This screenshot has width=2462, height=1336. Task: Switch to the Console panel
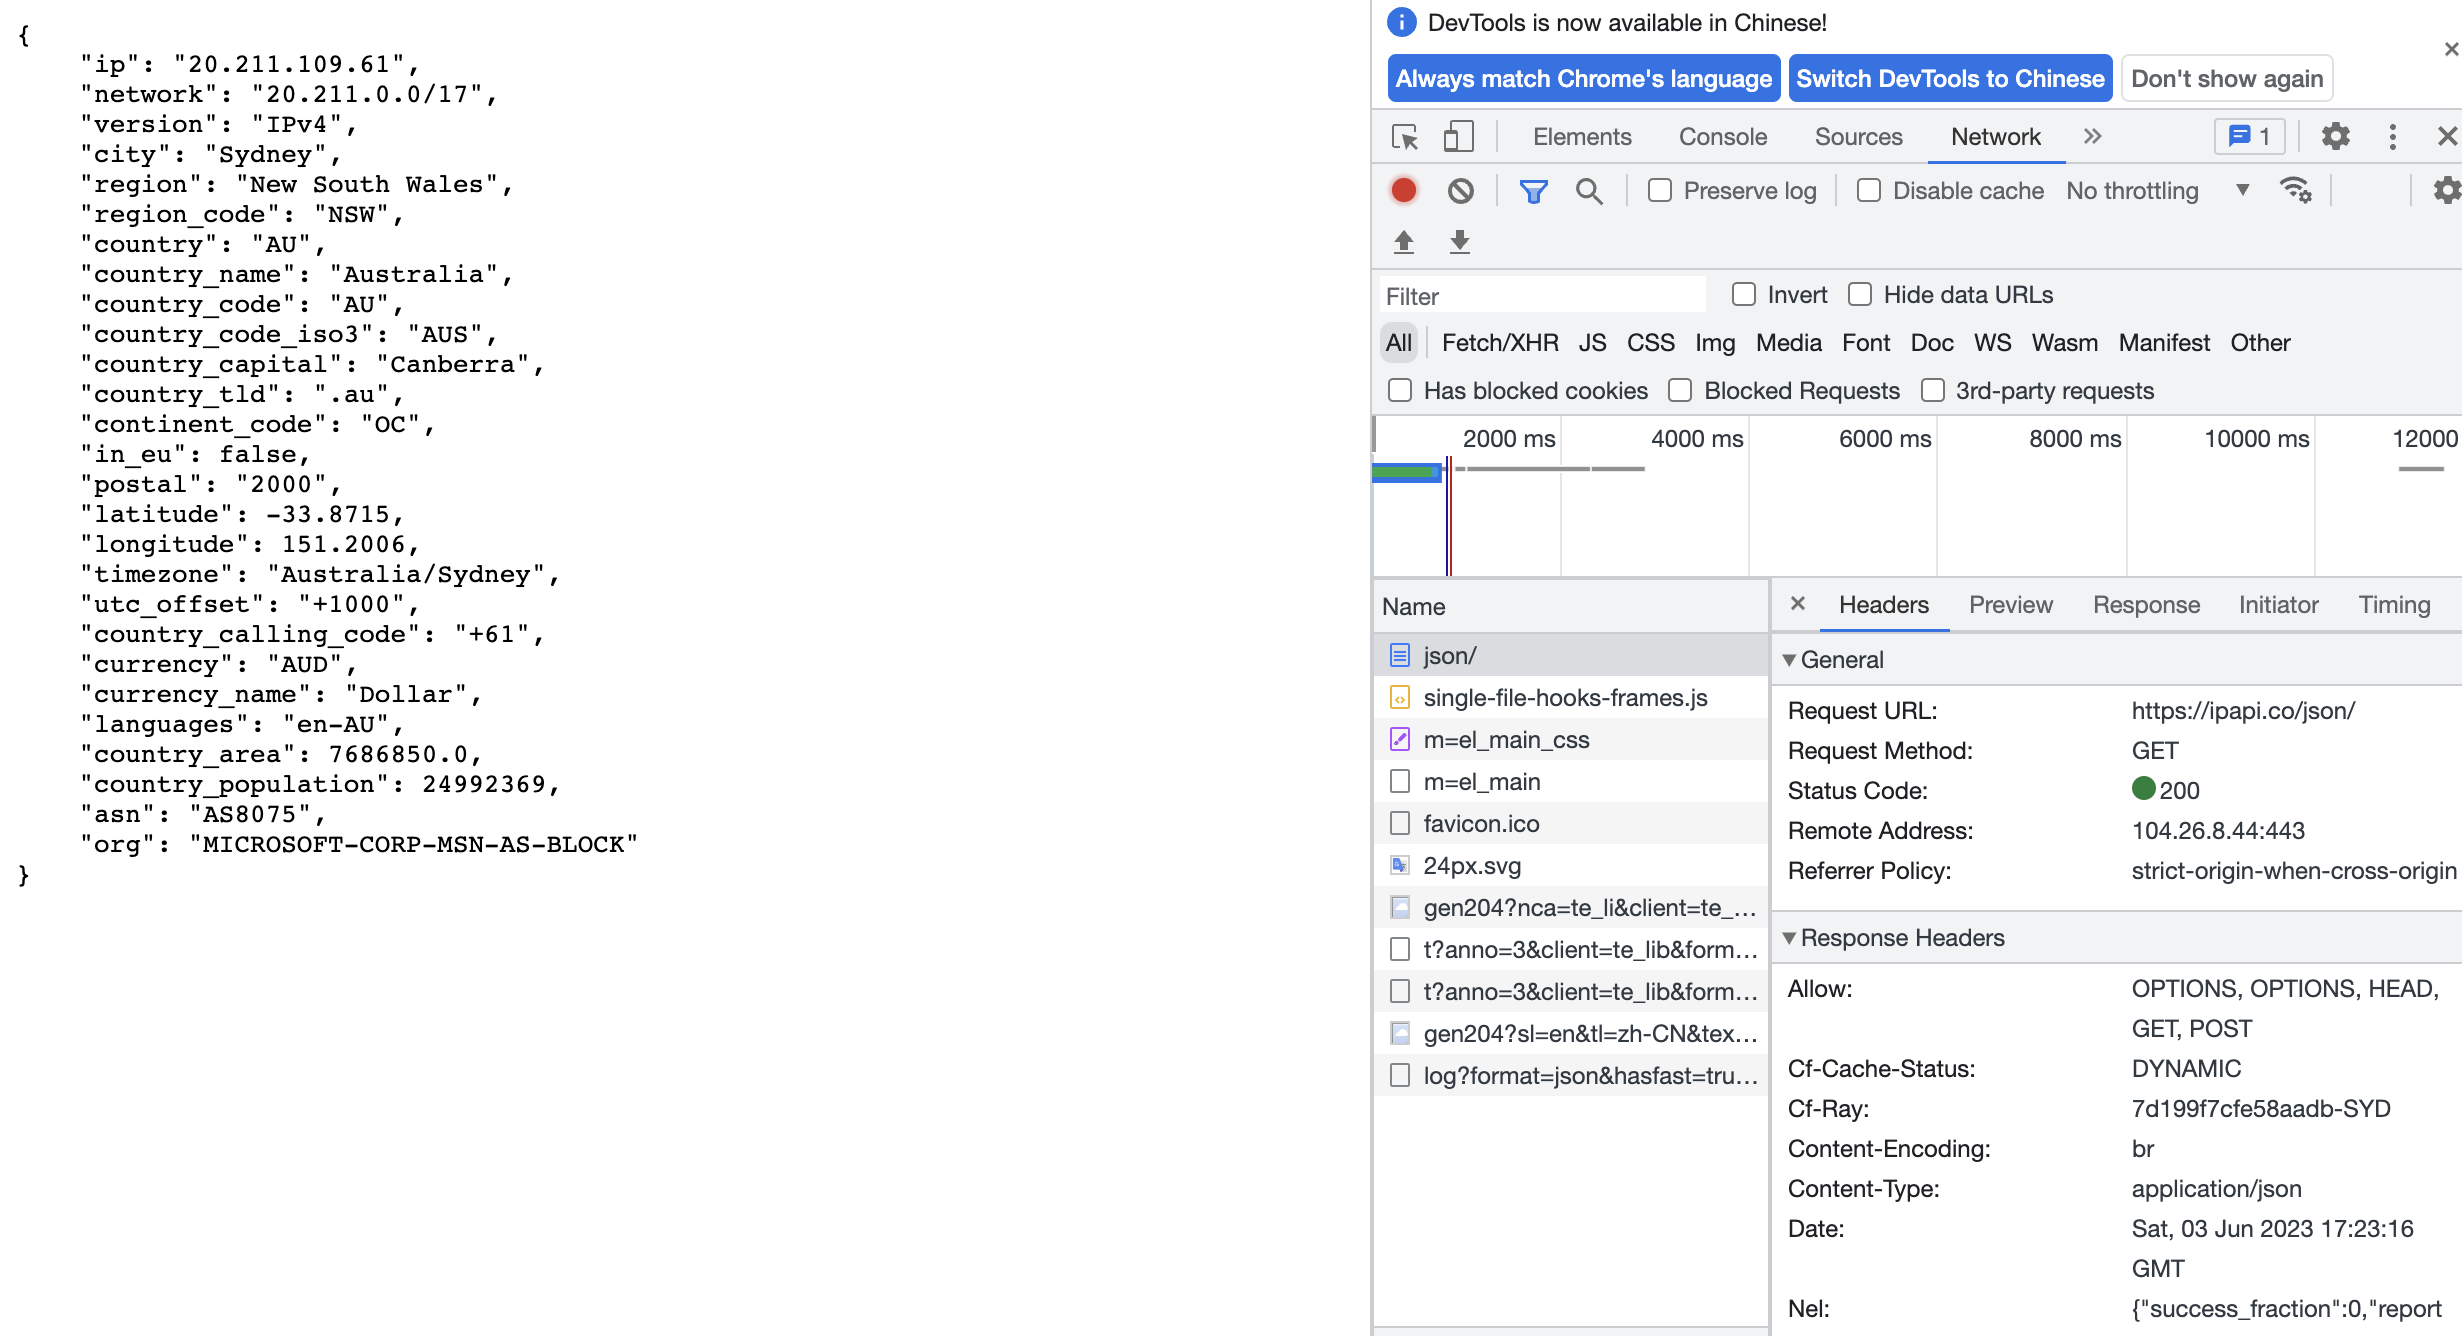pyautogui.click(x=1722, y=137)
